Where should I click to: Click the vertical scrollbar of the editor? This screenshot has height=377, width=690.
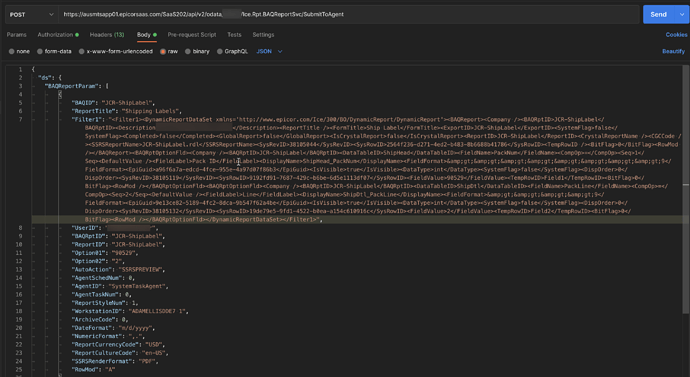pyautogui.click(x=686, y=189)
